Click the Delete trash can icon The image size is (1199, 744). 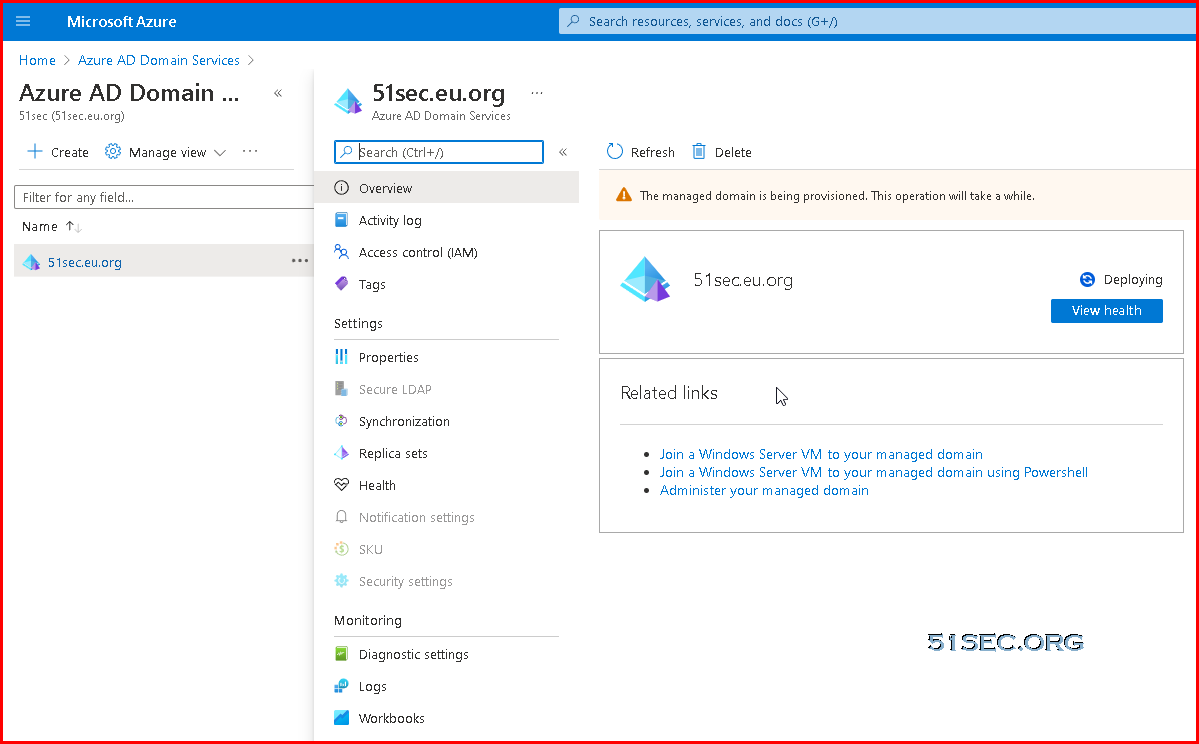[699, 151]
